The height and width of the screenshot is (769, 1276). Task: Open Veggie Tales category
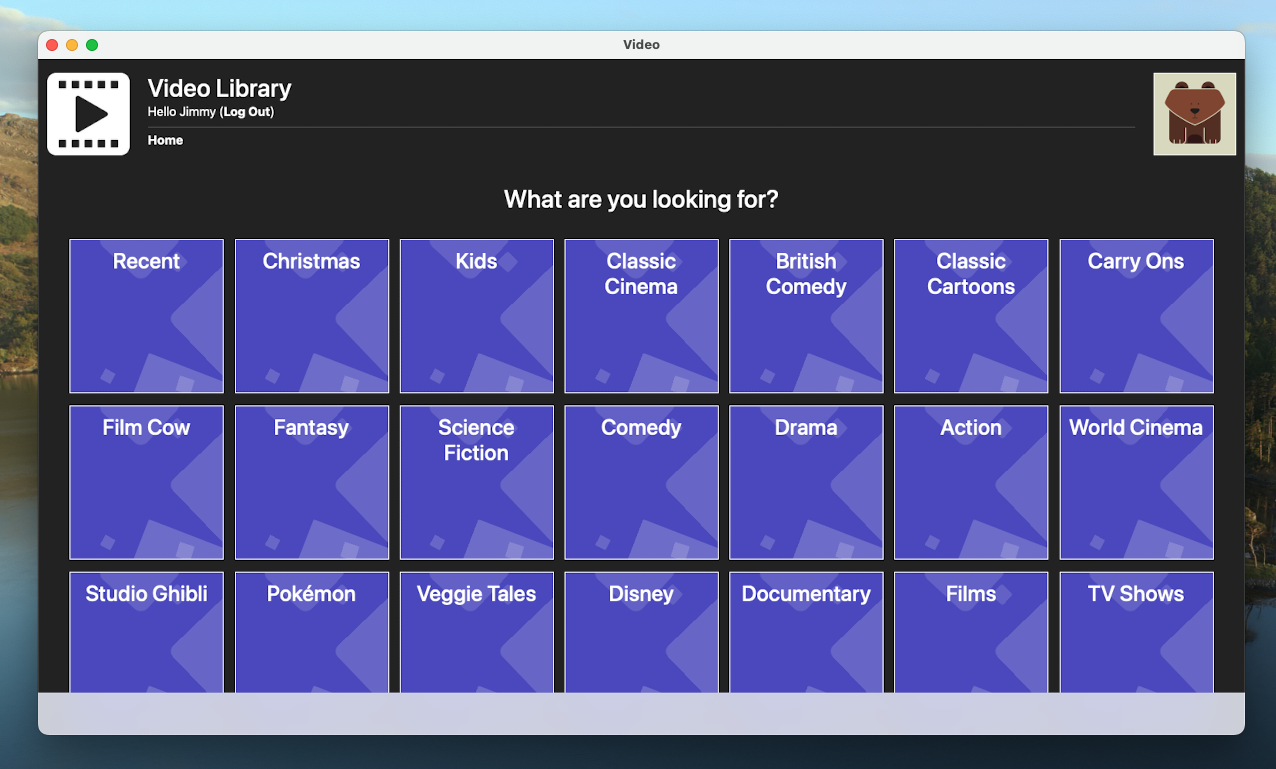tap(476, 632)
